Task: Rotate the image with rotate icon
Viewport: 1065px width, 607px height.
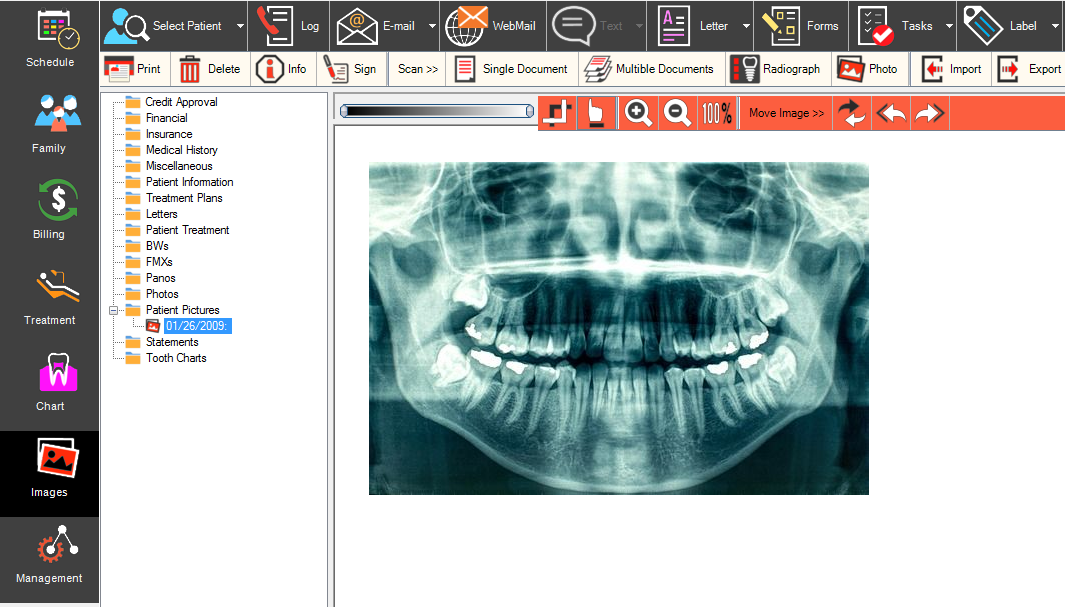Action: (852, 113)
